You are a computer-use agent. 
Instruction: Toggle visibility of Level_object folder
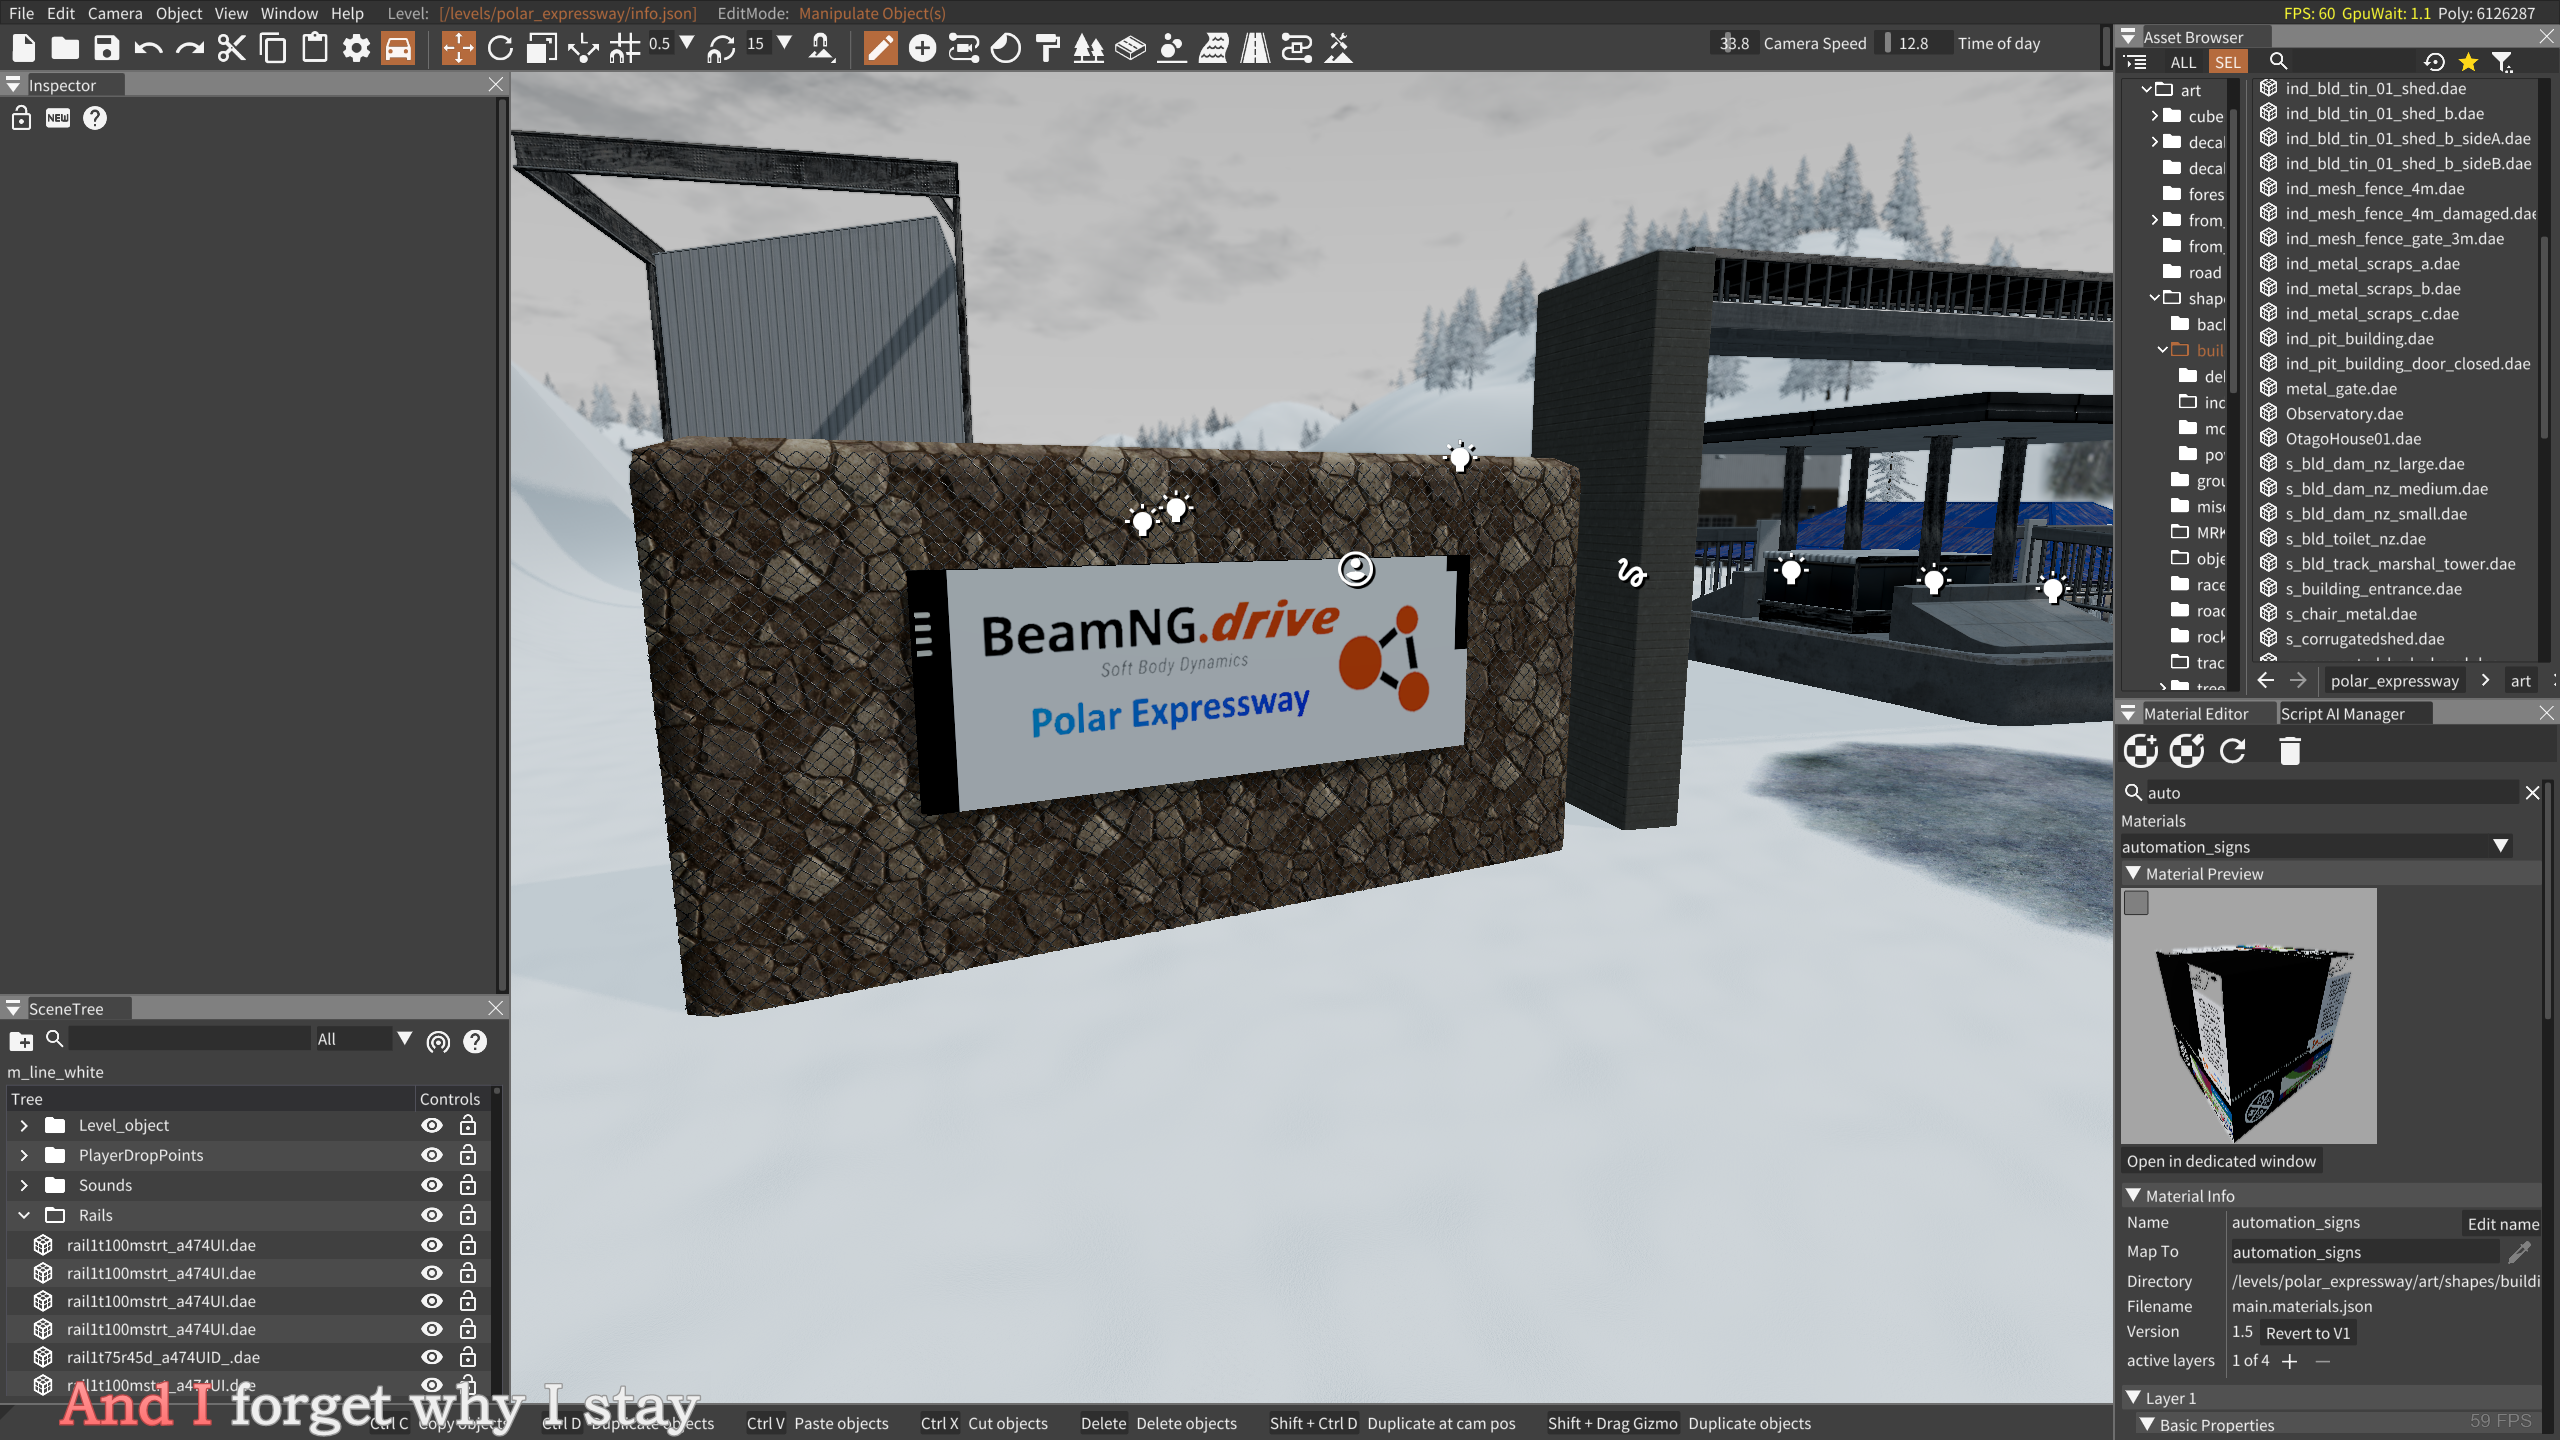[x=431, y=1125]
